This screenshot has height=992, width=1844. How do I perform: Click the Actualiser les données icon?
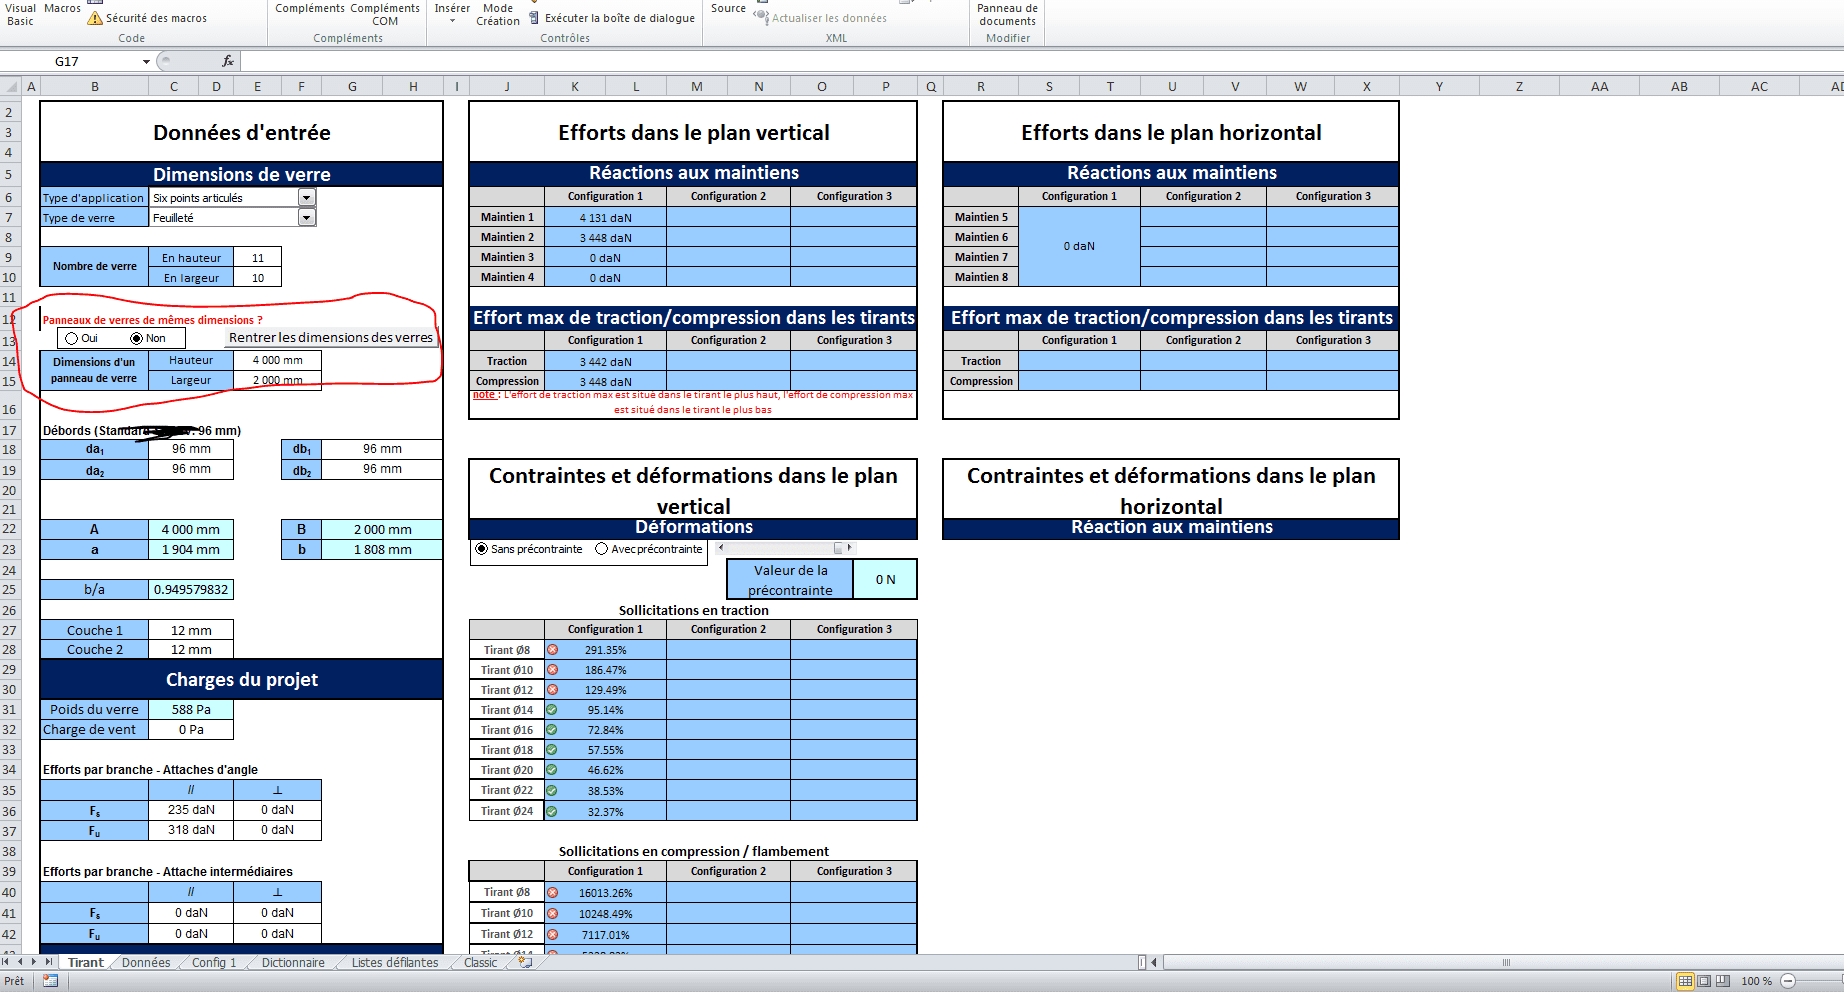pos(761,17)
